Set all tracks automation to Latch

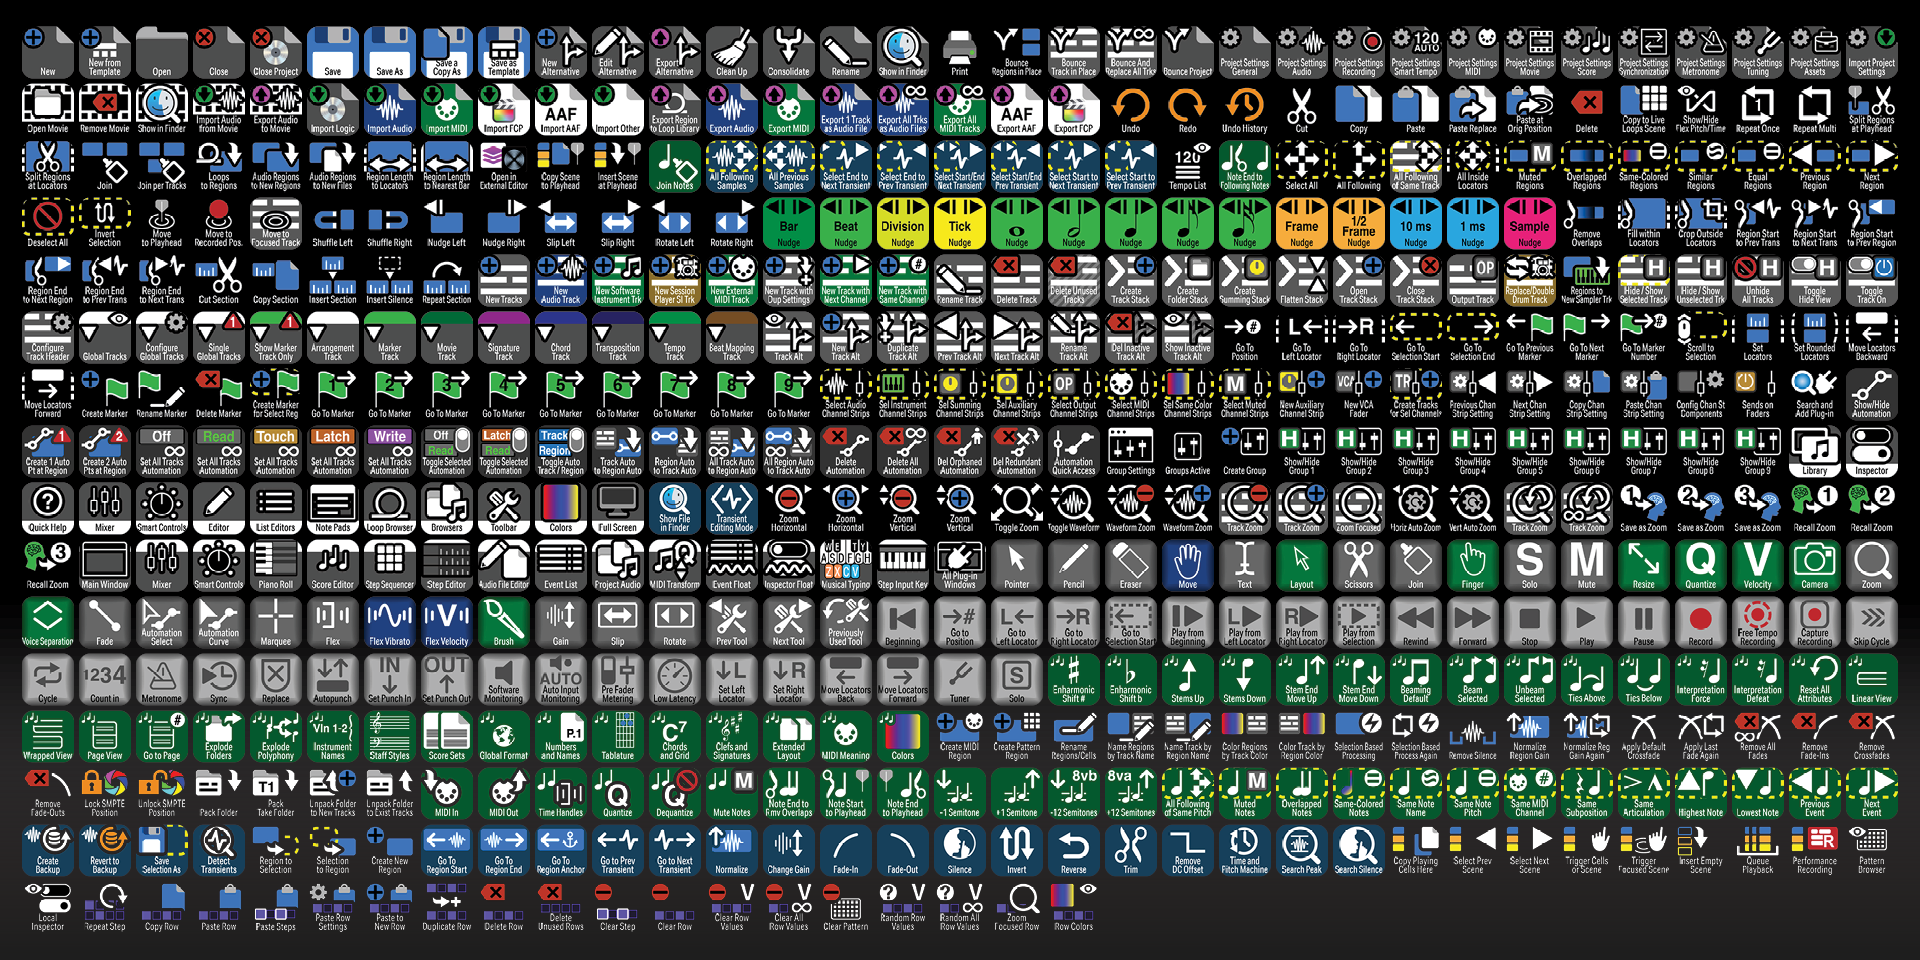point(332,451)
